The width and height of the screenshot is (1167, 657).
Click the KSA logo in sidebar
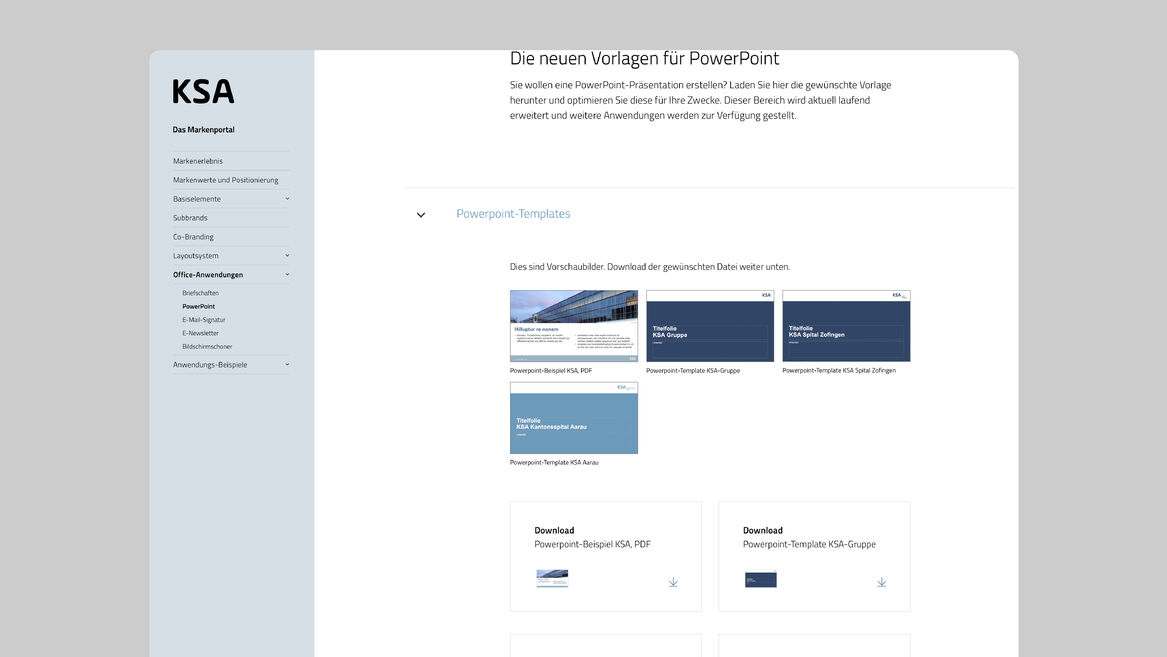(203, 92)
